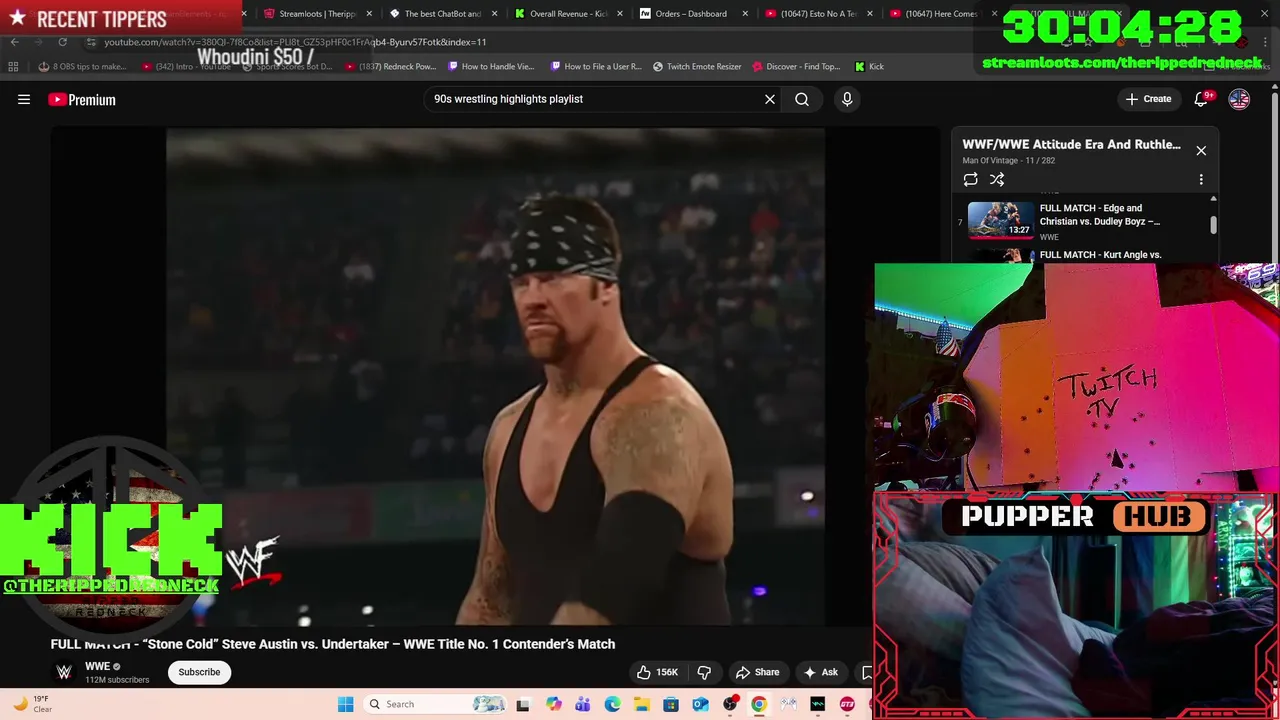Open Microsoft Store taskbar icon

pyautogui.click(x=671, y=705)
